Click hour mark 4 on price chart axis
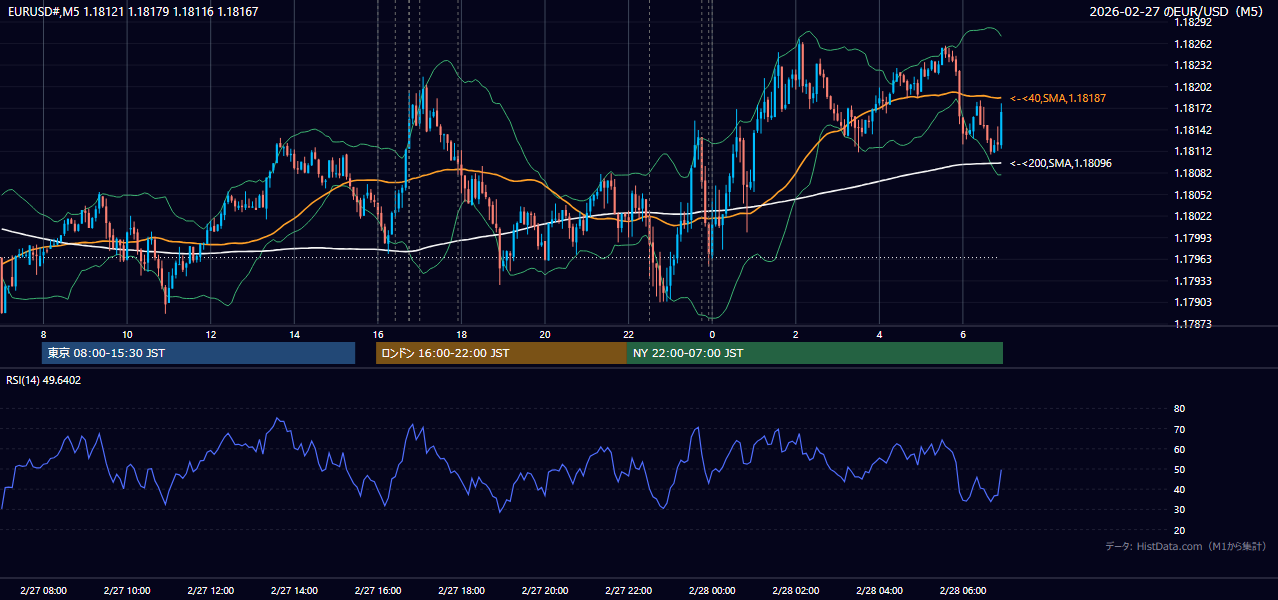1278x600 pixels. coord(879,333)
